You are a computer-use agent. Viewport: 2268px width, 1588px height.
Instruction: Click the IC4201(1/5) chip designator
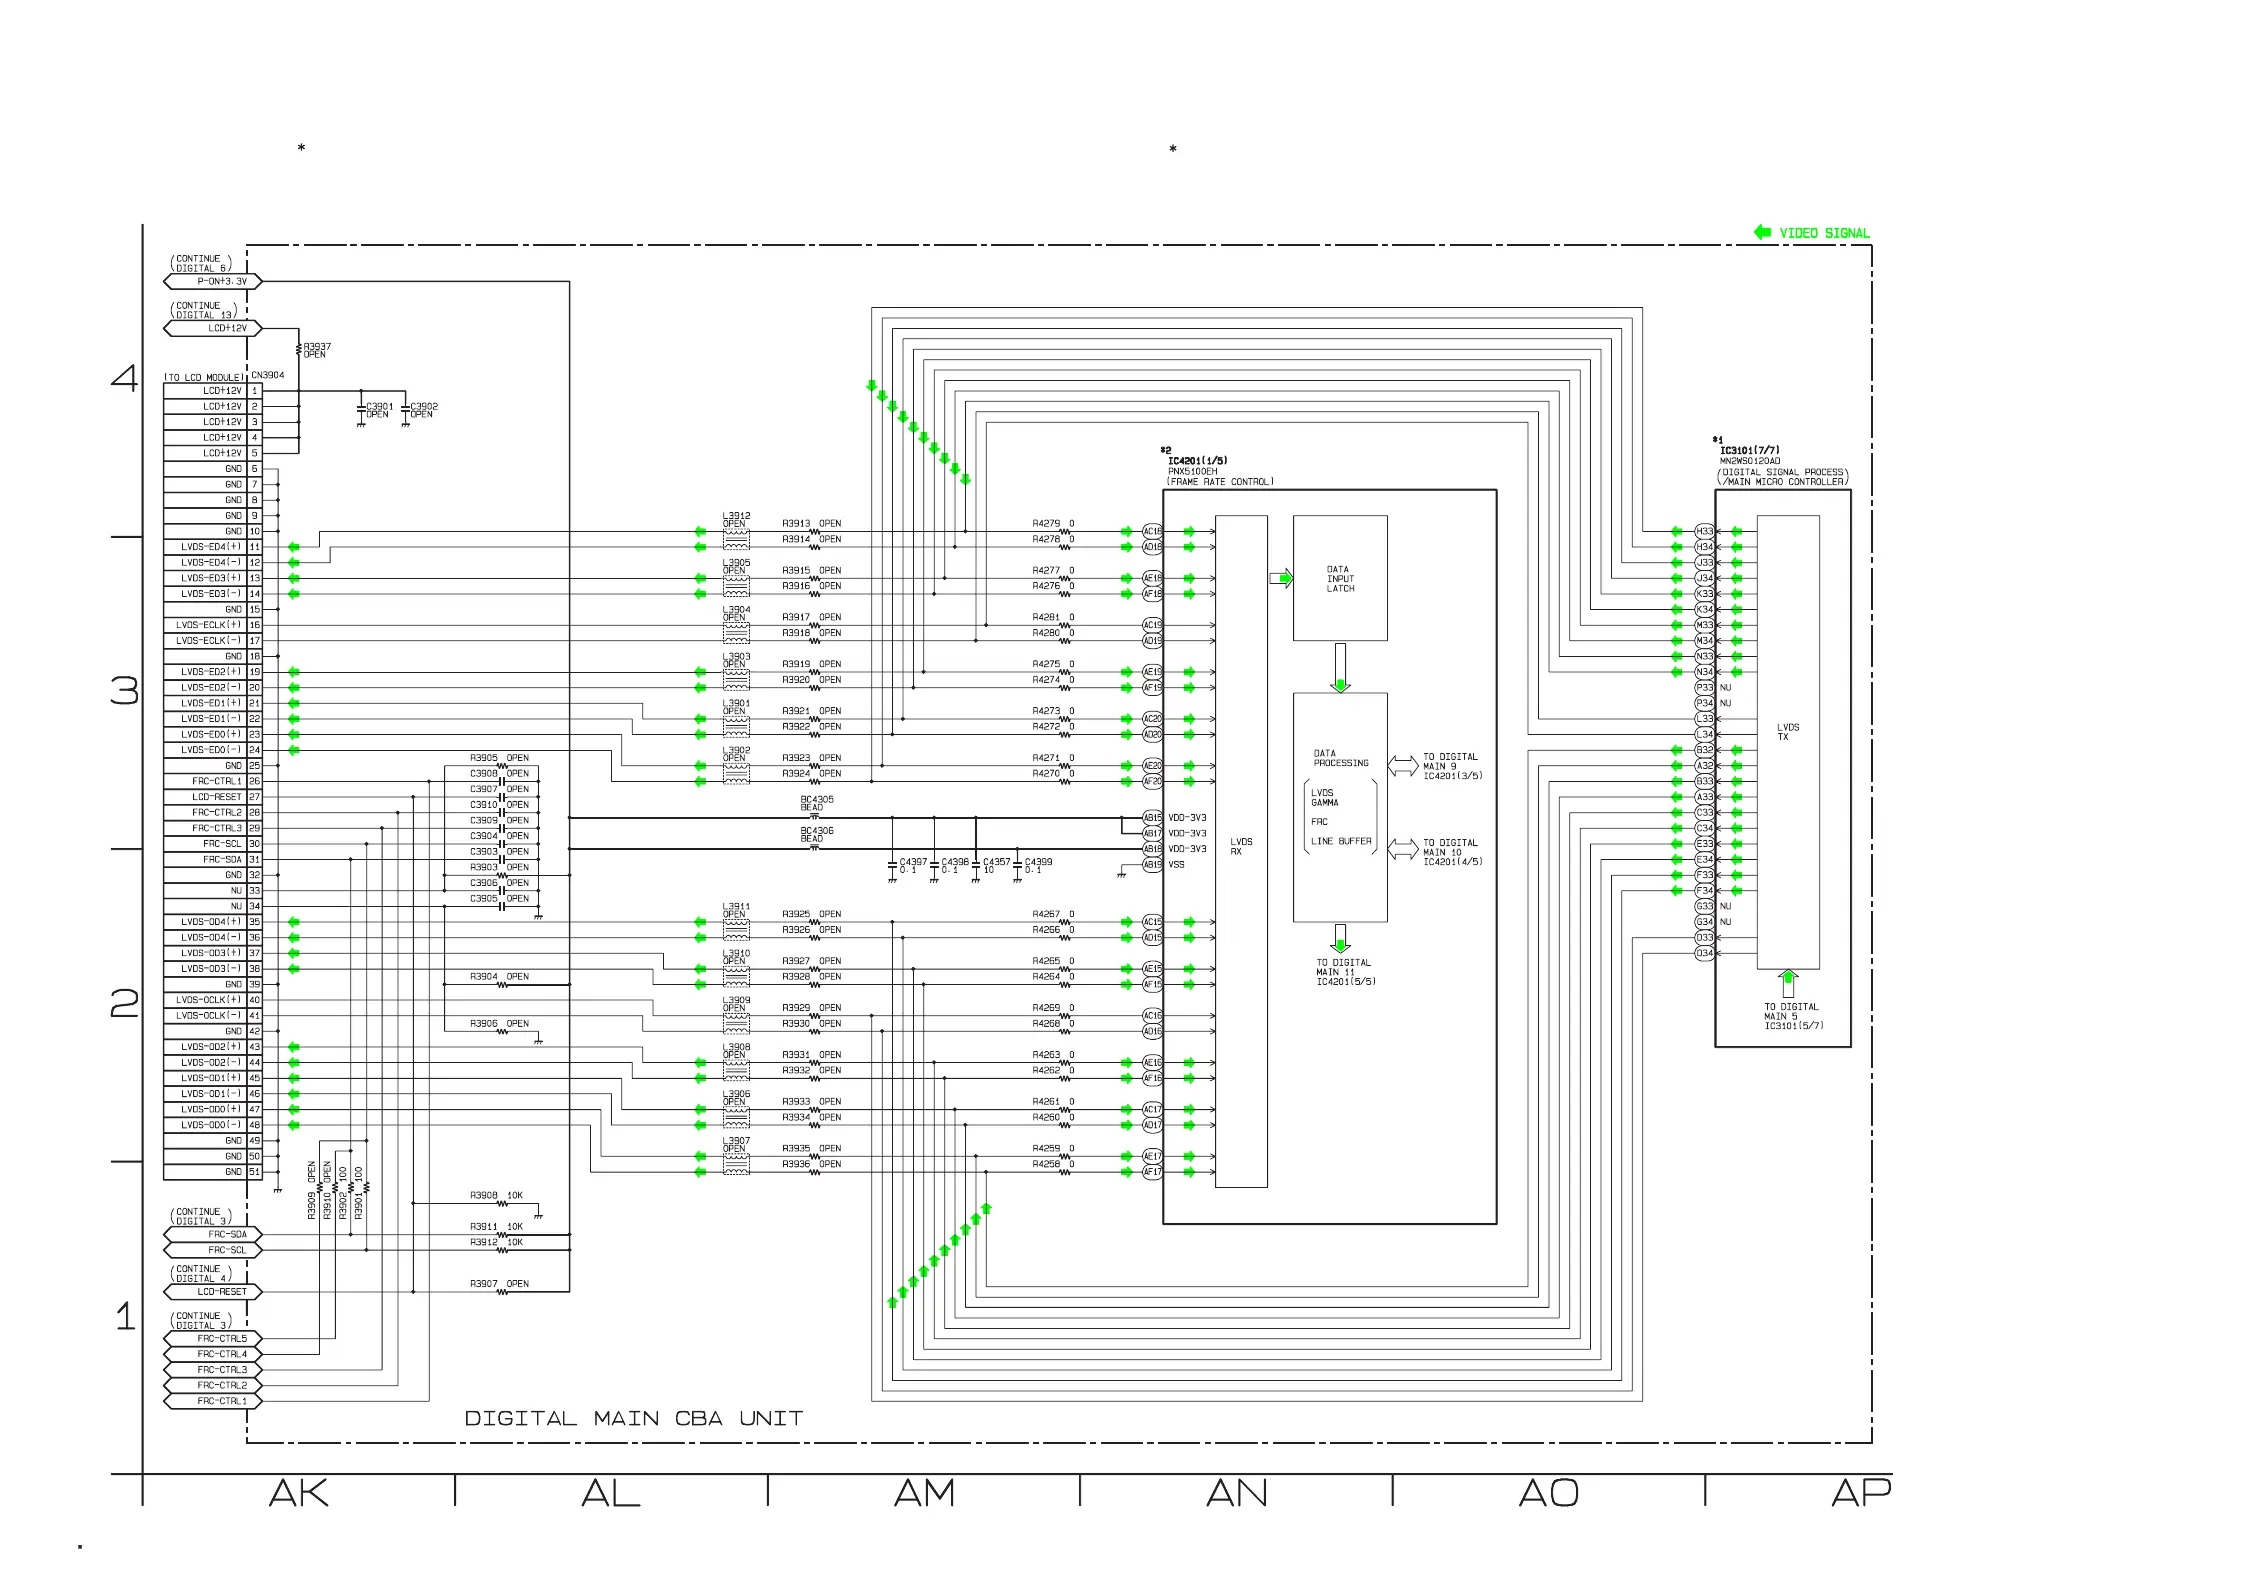pos(1198,461)
